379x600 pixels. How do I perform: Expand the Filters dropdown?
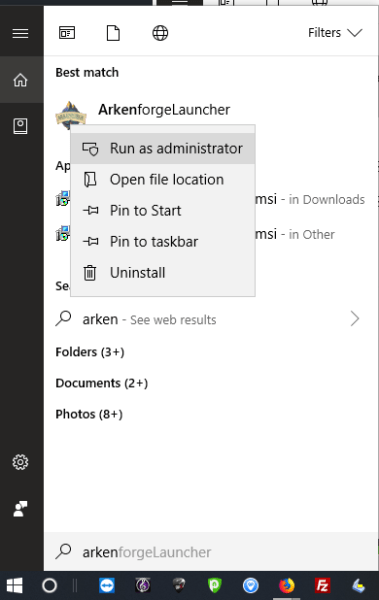point(335,33)
